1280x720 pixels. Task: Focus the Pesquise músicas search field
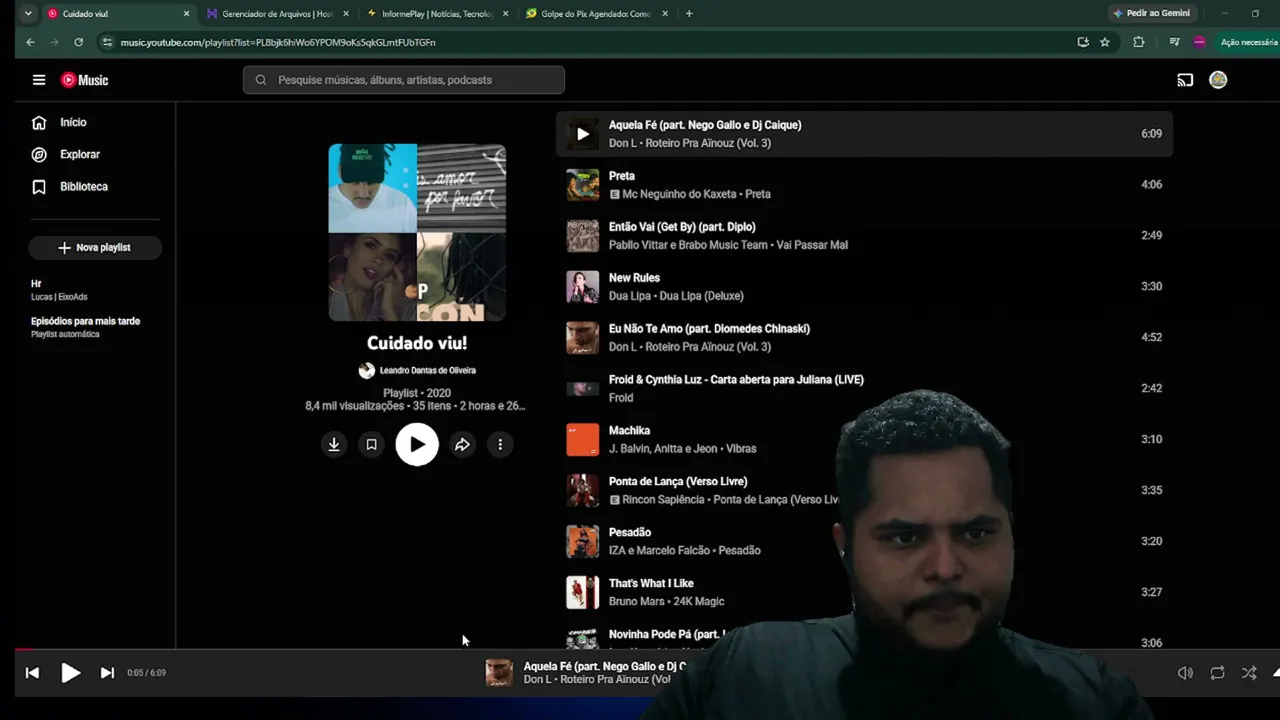point(404,80)
